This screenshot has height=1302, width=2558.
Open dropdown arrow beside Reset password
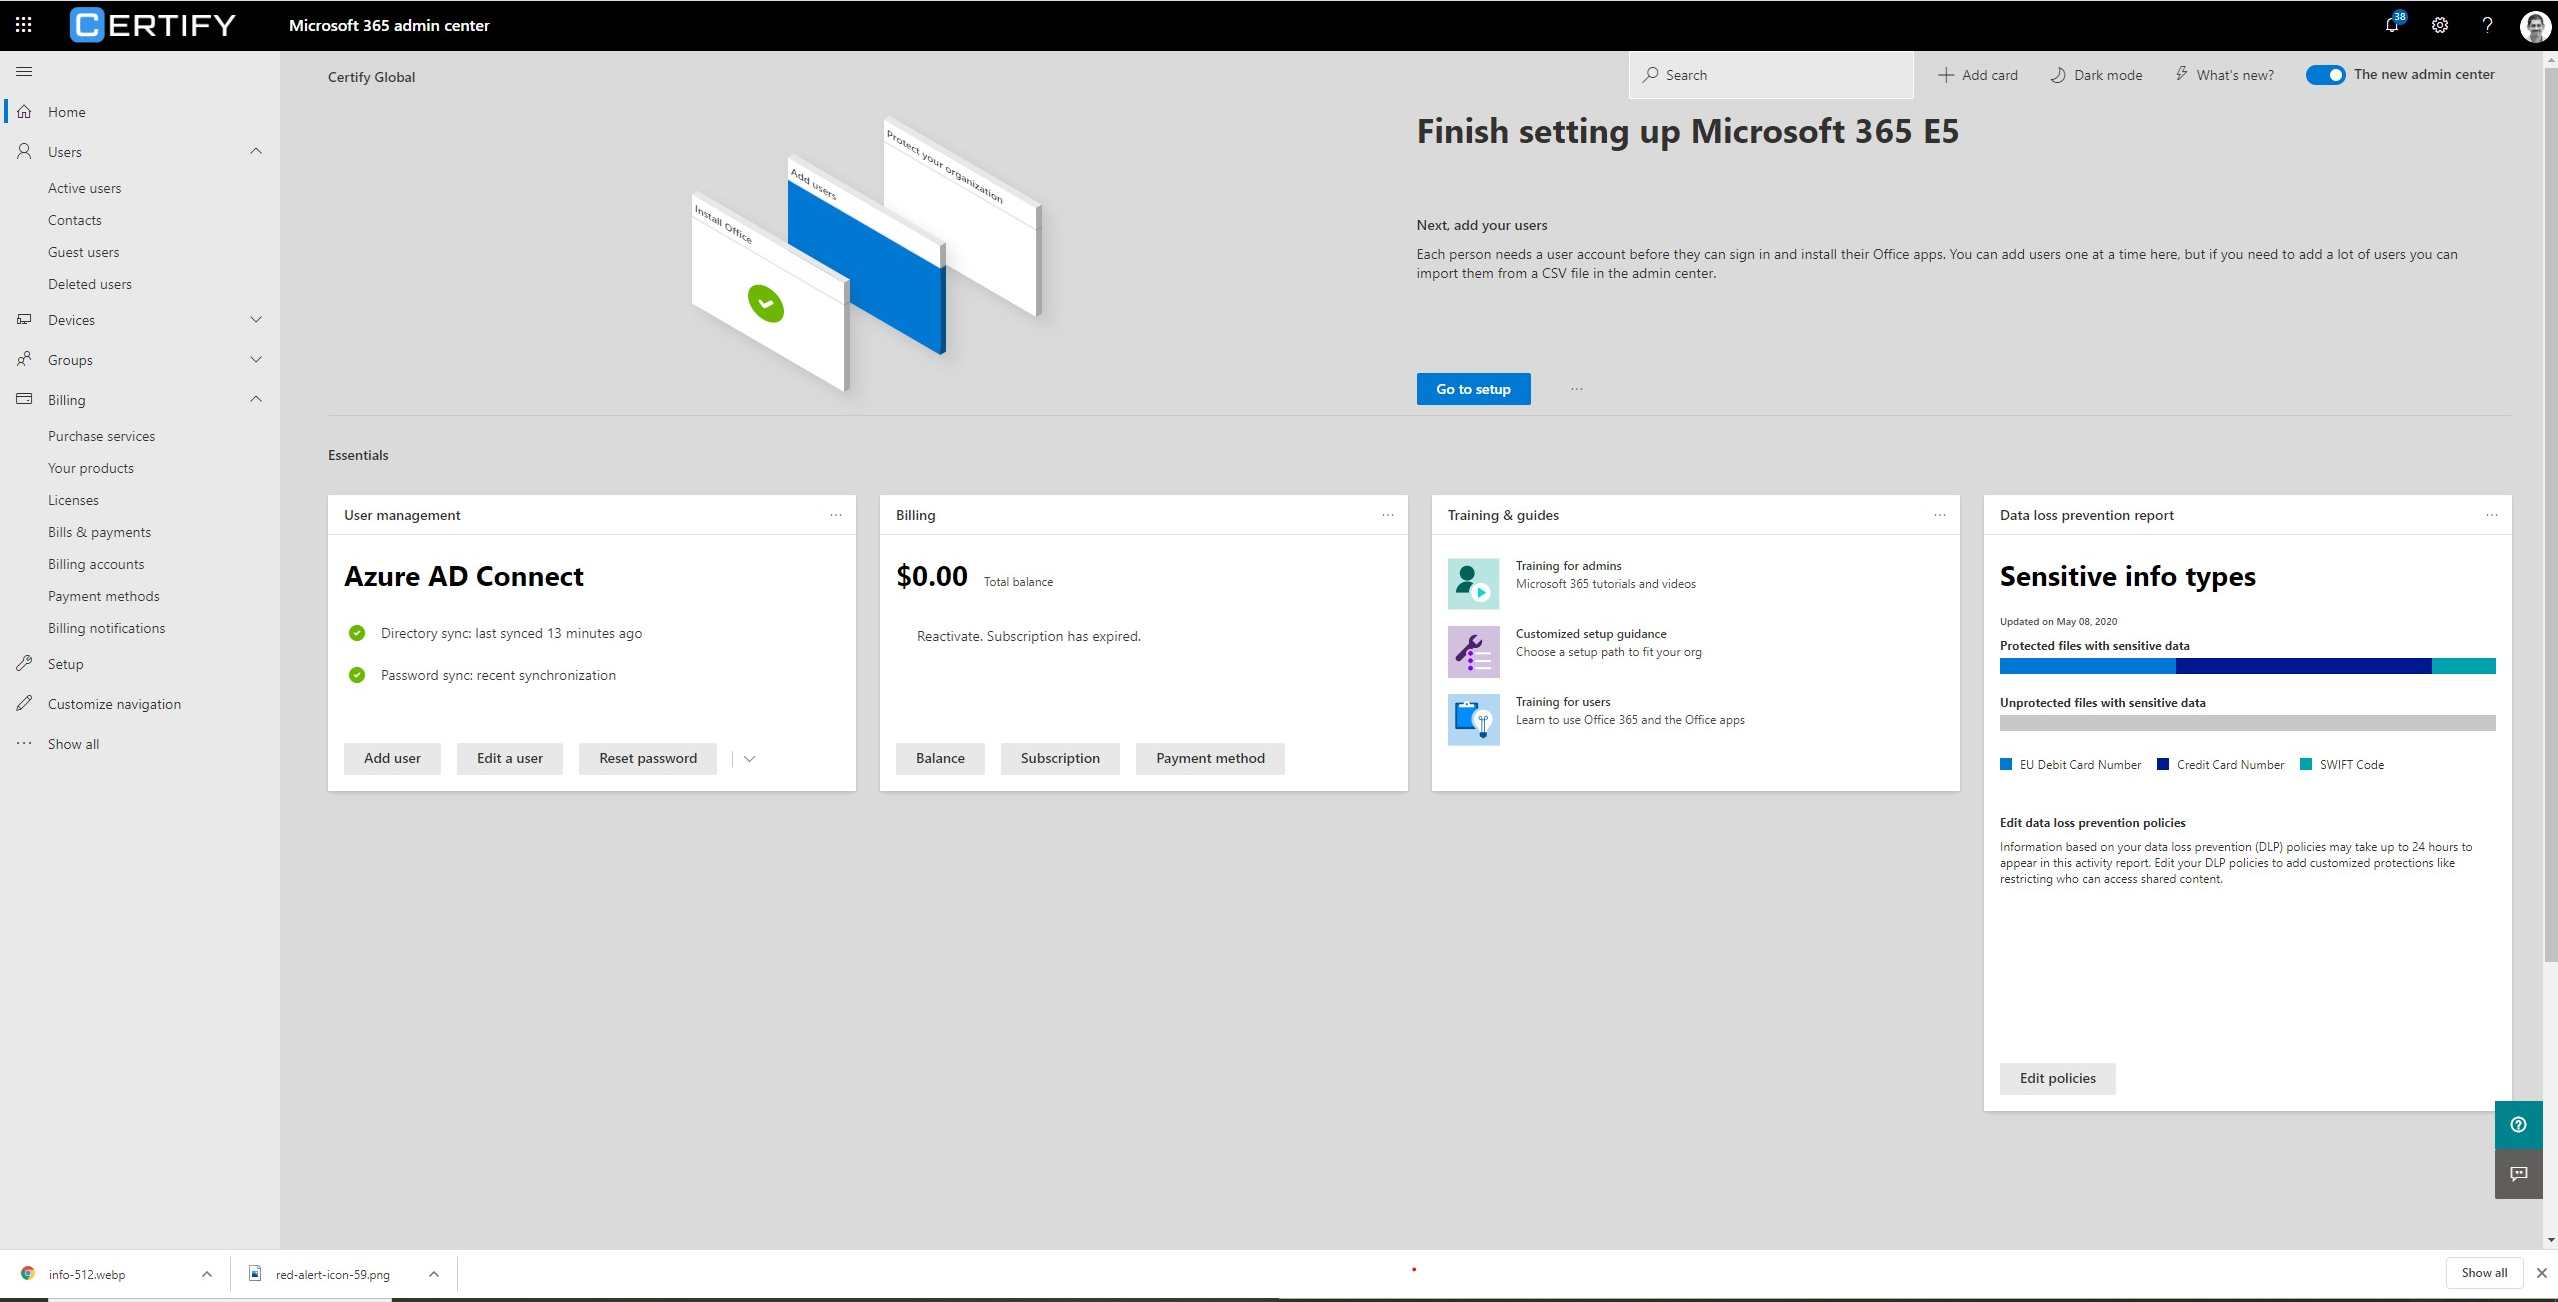pyautogui.click(x=749, y=759)
